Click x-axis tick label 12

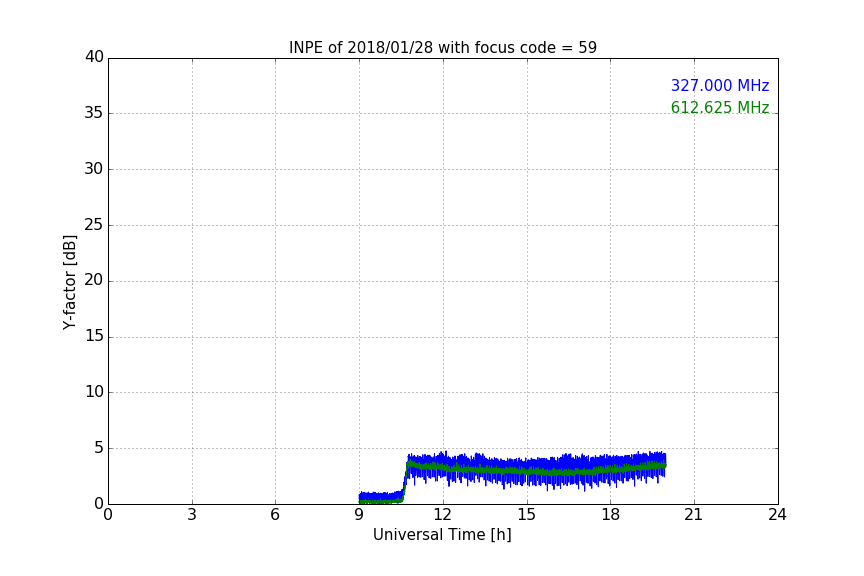tap(442, 515)
